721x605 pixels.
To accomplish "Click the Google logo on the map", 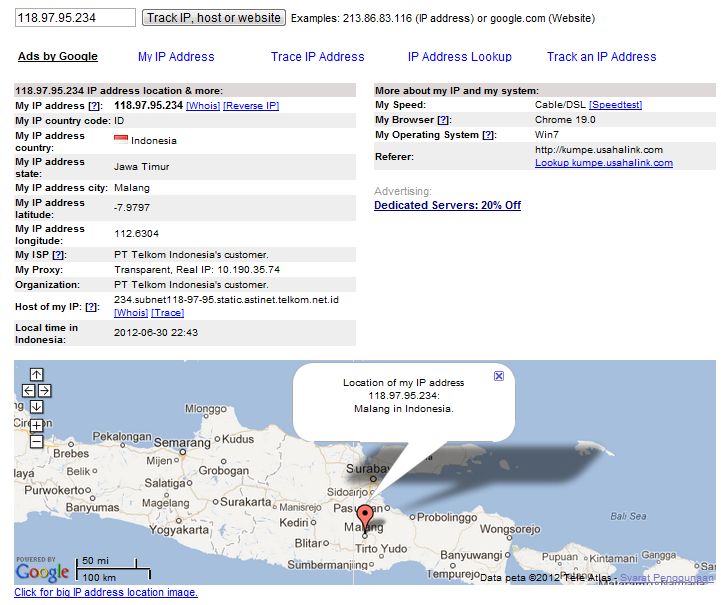I will [x=42, y=572].
